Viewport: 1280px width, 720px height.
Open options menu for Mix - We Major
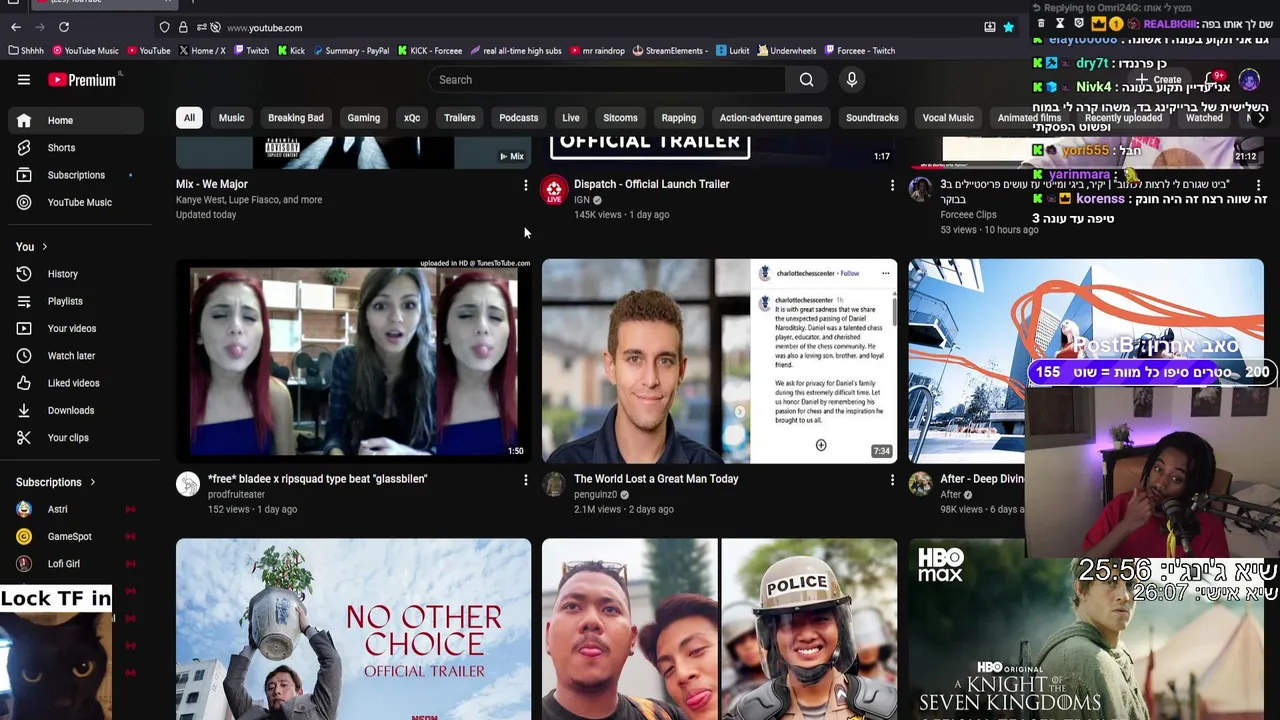pos(525,185)
